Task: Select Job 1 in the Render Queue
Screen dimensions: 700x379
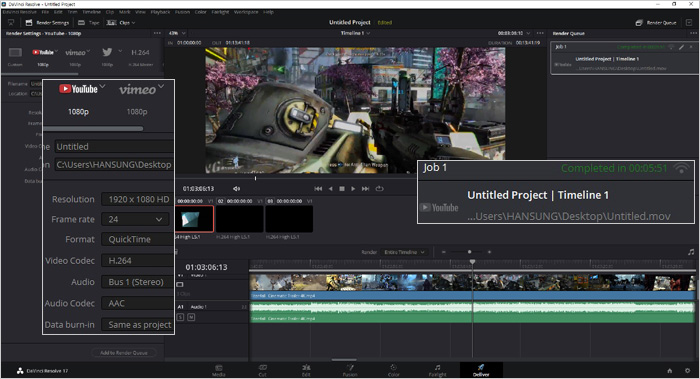Action: tap(625, 58)
